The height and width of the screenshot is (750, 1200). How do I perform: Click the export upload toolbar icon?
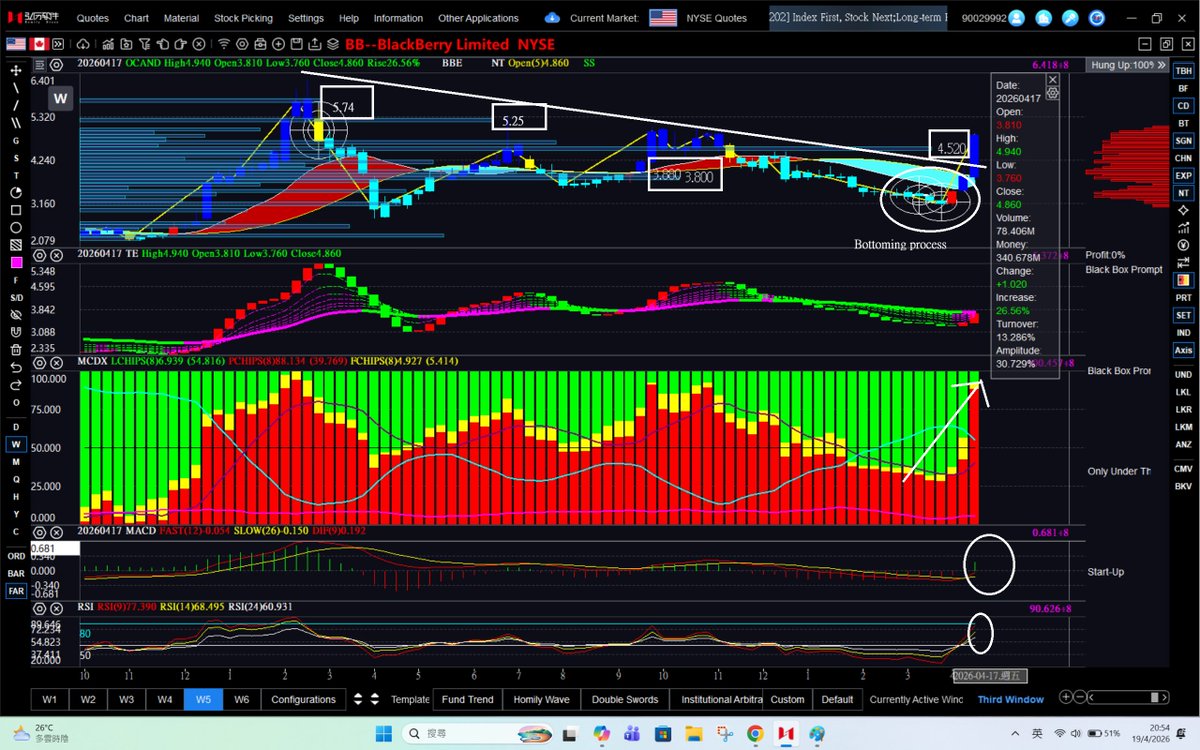tap(314, 44)
